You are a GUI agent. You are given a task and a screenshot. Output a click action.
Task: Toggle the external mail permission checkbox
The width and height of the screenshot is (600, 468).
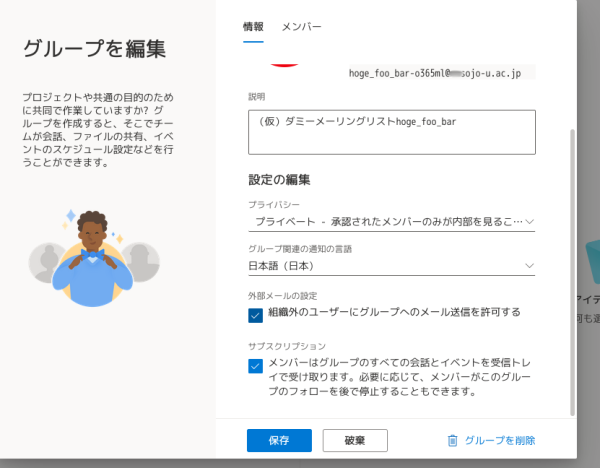[255, 314]
